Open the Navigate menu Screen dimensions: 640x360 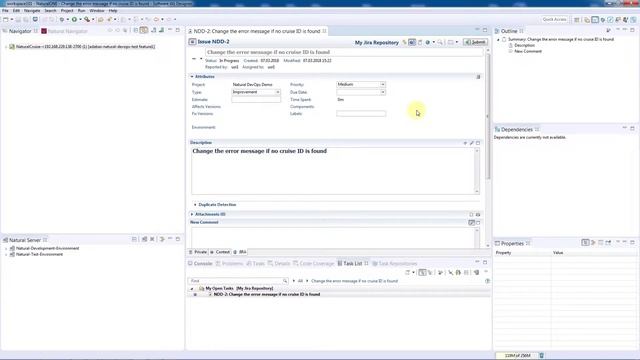point(32,11)
